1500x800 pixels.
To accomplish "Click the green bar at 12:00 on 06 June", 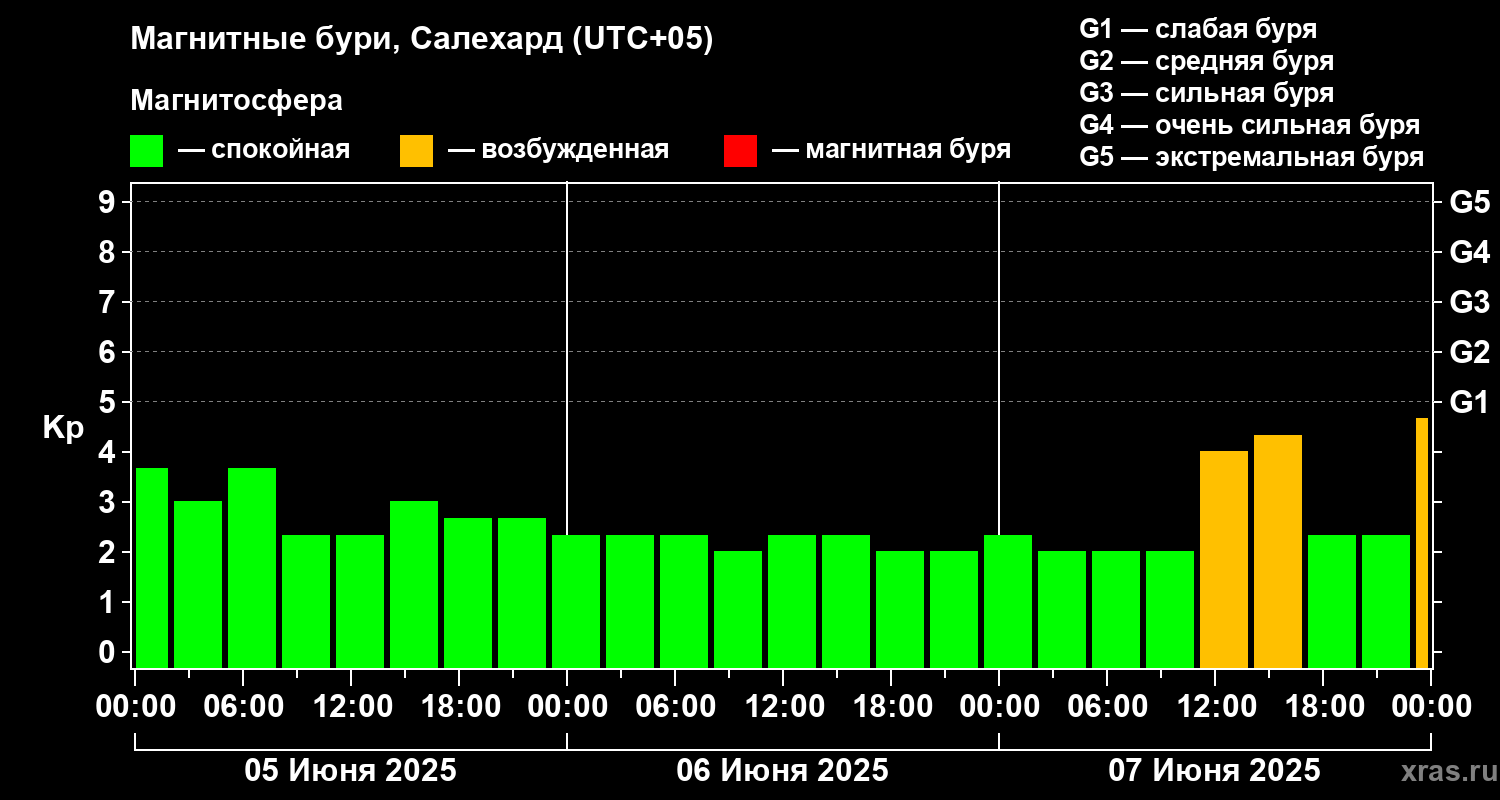I will pyautogui.click(x=792, y=601).
